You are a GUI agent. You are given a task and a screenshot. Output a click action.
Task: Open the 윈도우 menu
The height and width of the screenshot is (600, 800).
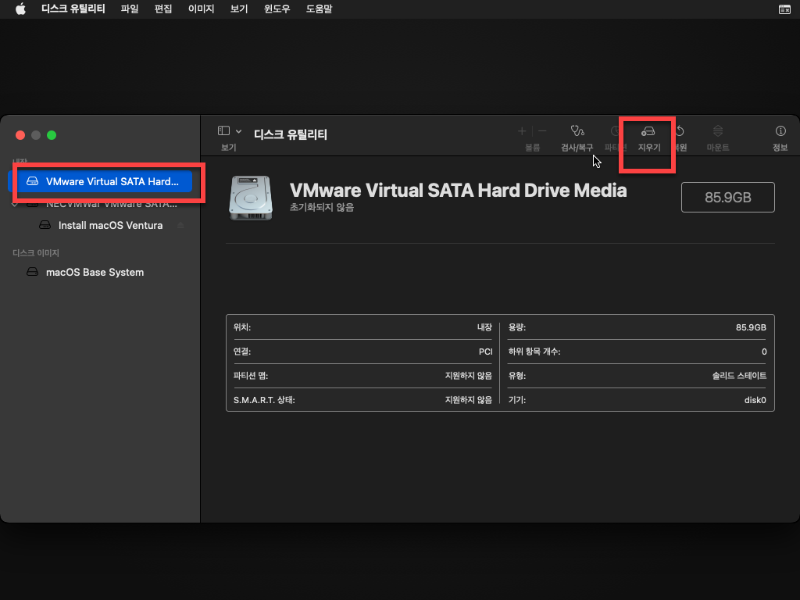277,9
